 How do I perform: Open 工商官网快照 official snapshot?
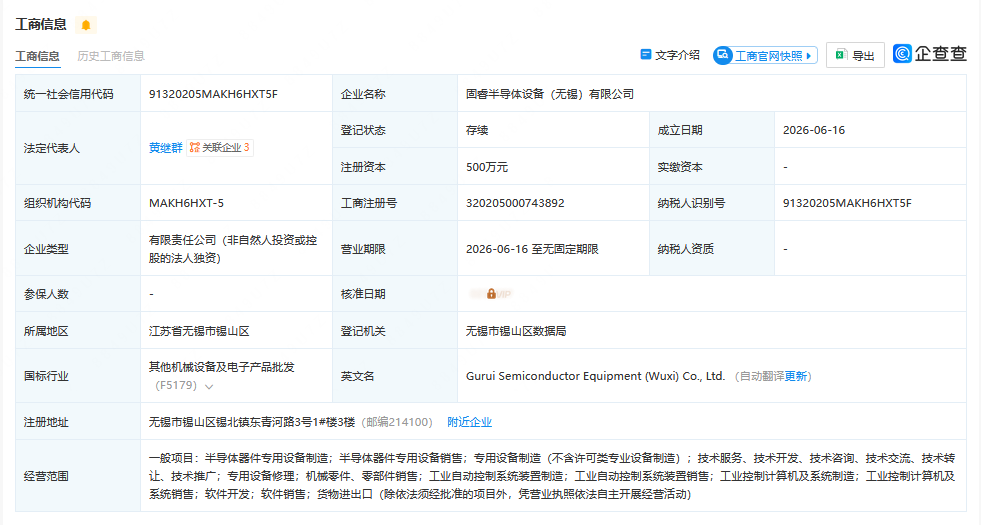tap(765, 56)
